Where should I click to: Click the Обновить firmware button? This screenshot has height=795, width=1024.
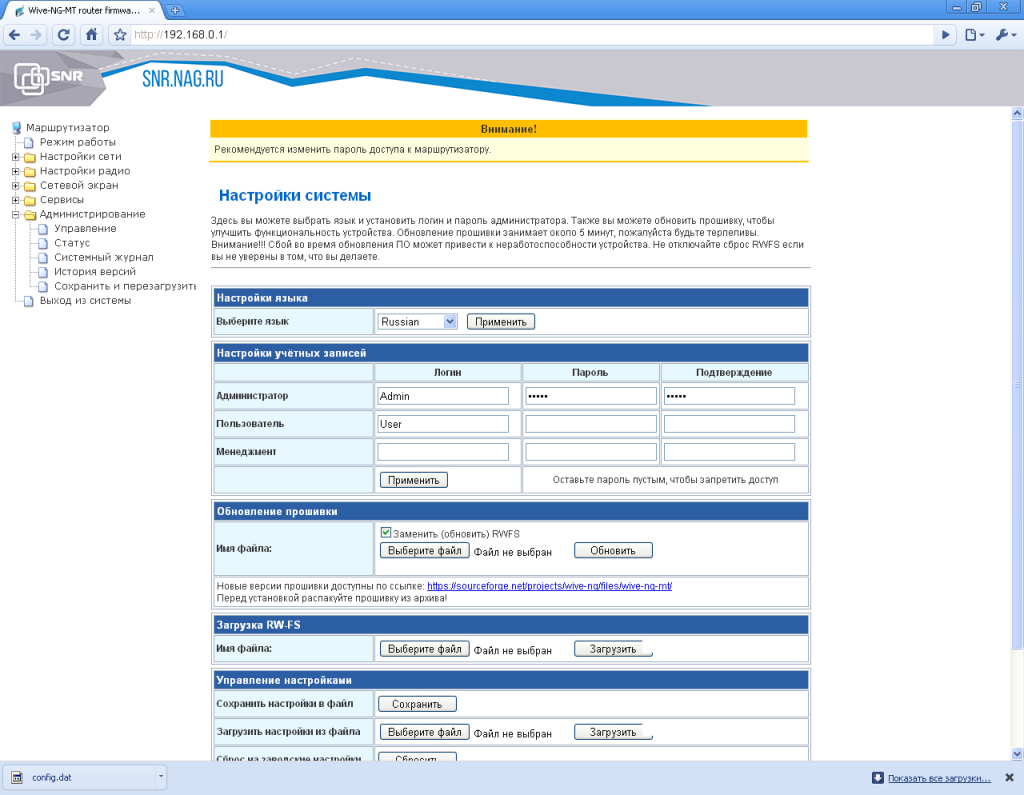coord(613,551)
